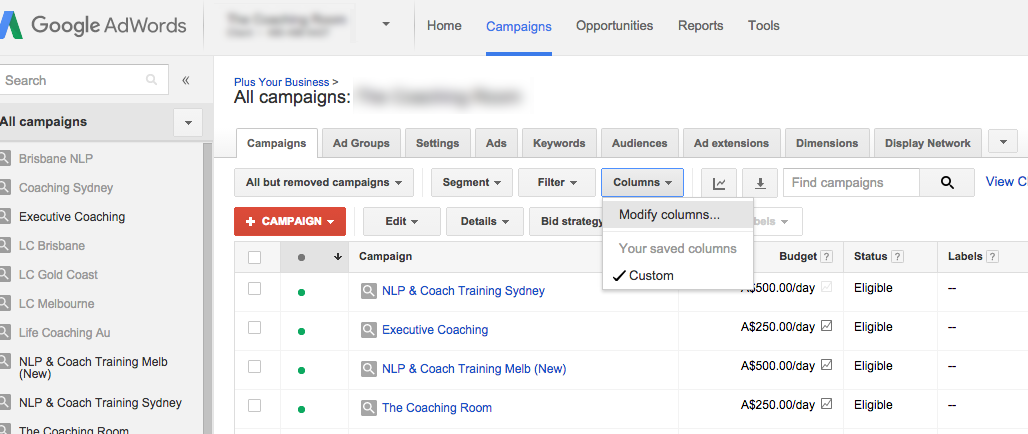
Task: Open the Segment dropdown
Action: coord(472,182)
